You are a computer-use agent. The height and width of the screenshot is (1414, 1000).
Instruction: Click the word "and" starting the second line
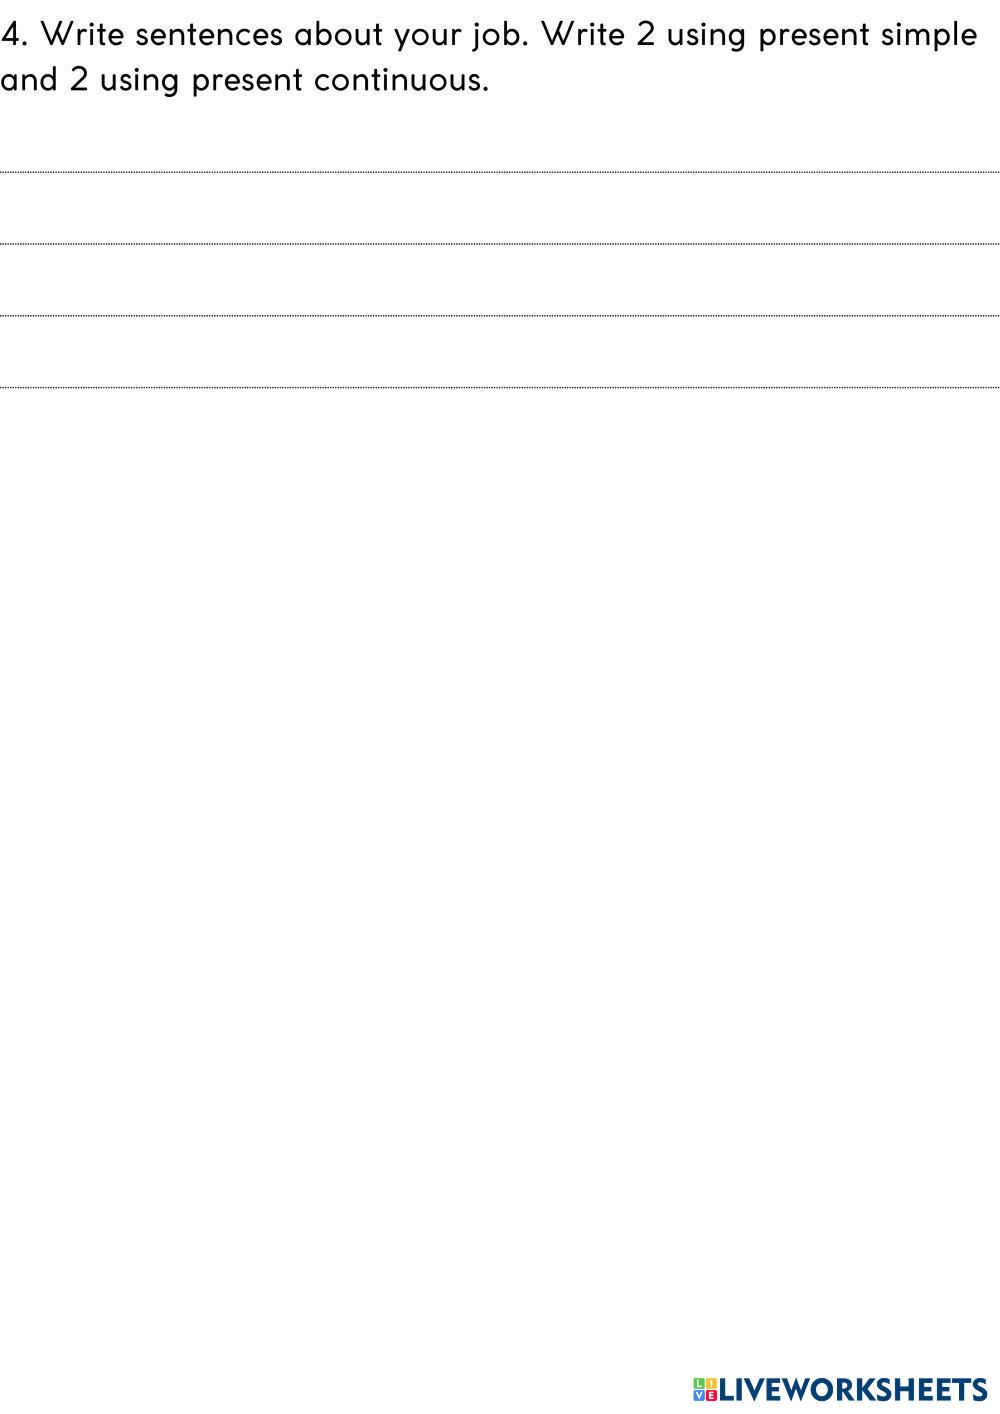[29, 80]
